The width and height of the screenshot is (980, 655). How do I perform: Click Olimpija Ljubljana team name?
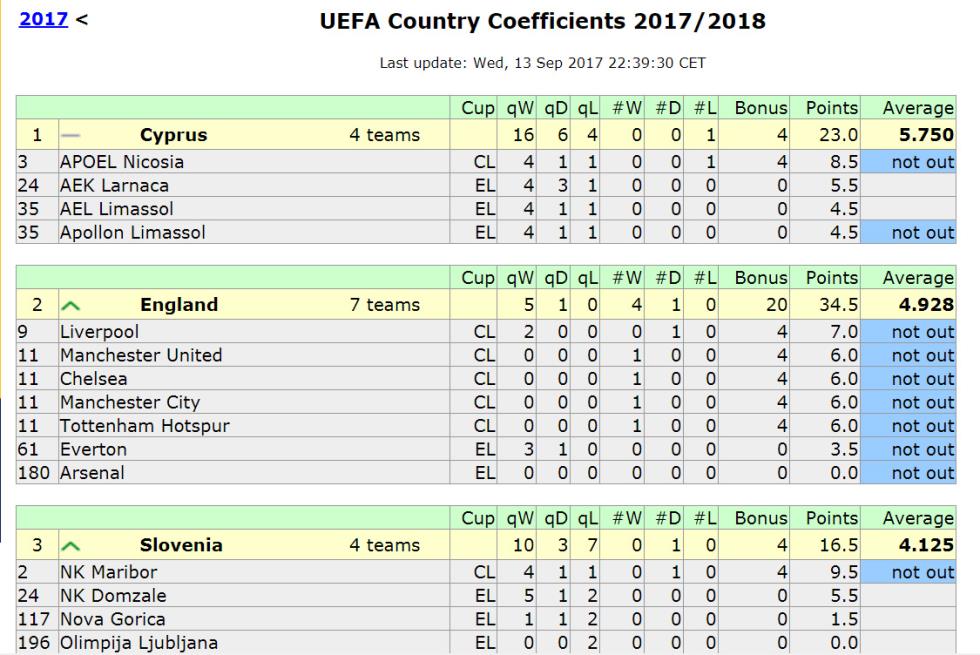pos(139,642)
